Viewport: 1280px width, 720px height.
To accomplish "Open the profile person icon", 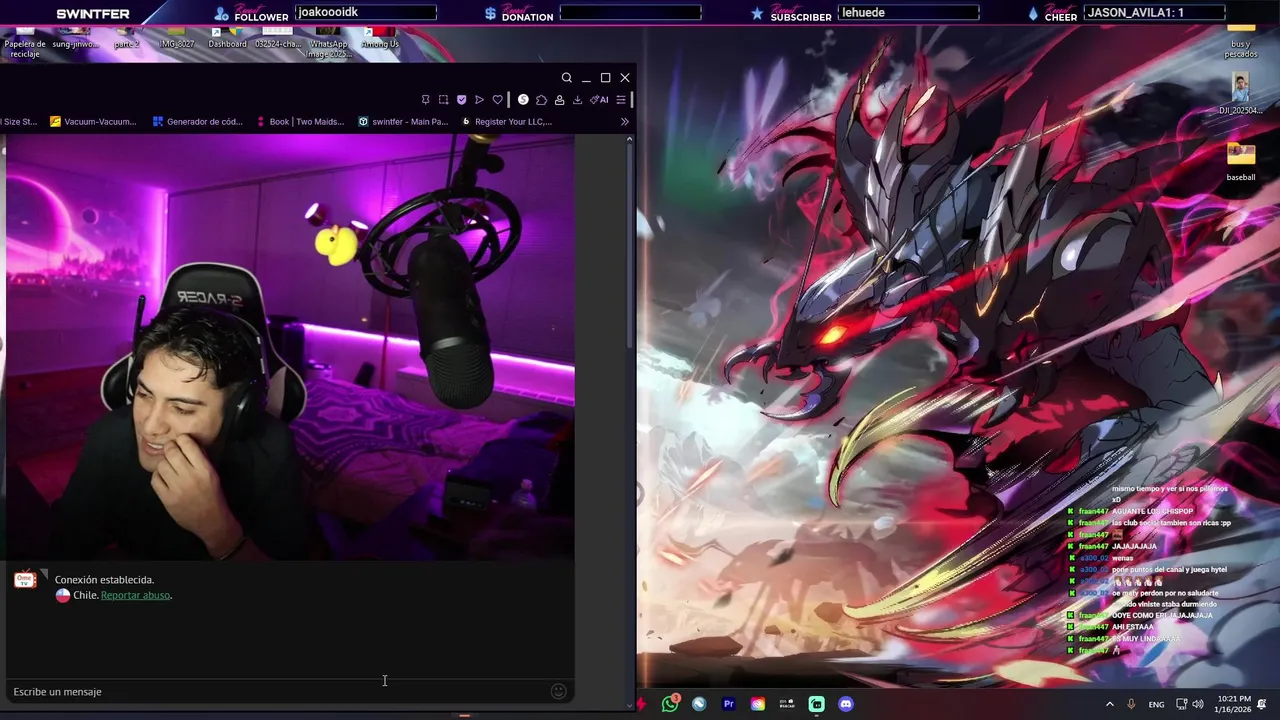I will [x=559, y=100].
